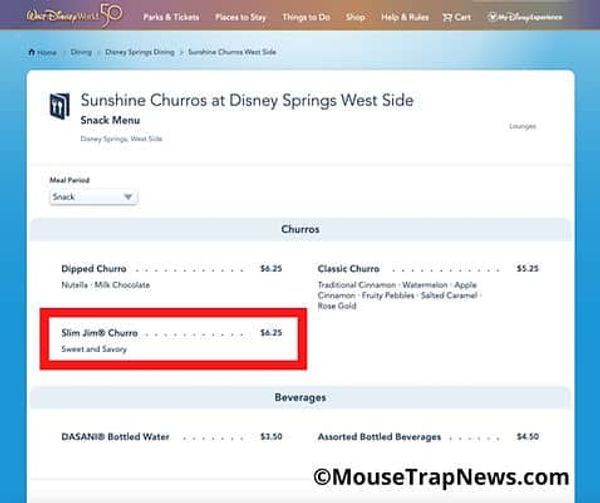Click the Sweet and Savory description
This screenshot has width=600, height=503.
94,349
